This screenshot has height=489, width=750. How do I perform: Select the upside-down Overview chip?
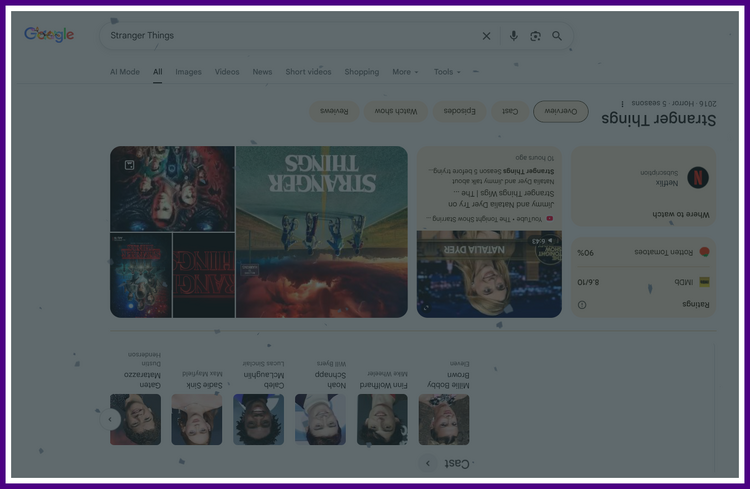click(561, 111)
